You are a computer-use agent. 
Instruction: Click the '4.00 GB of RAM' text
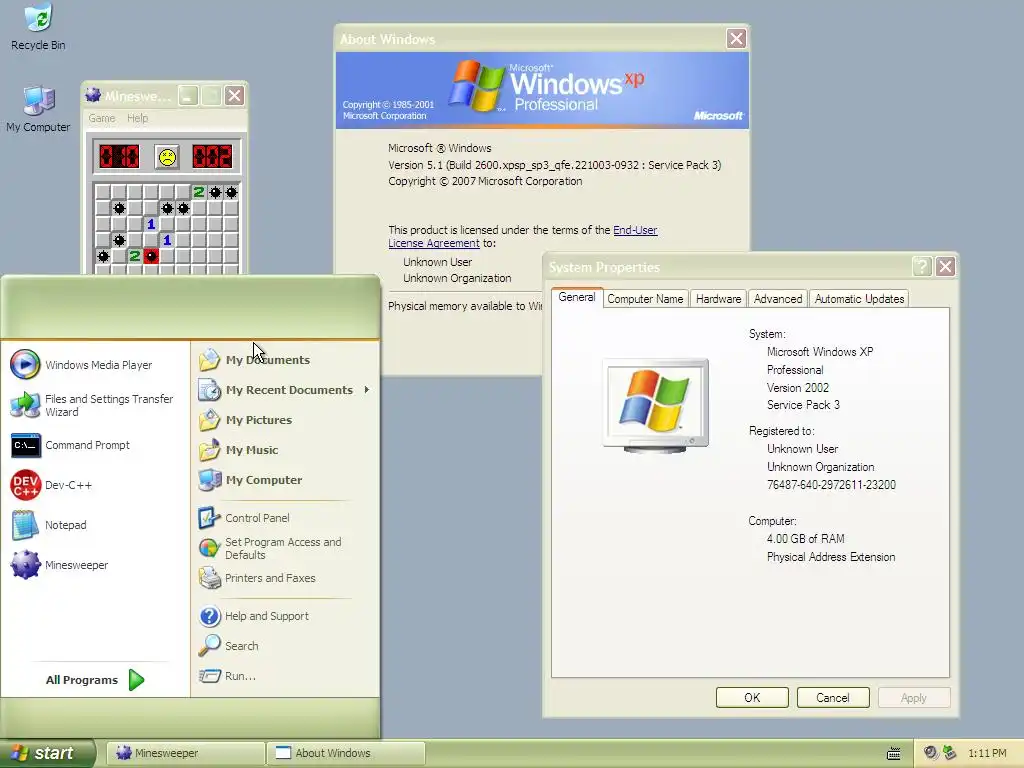point(806,539)
